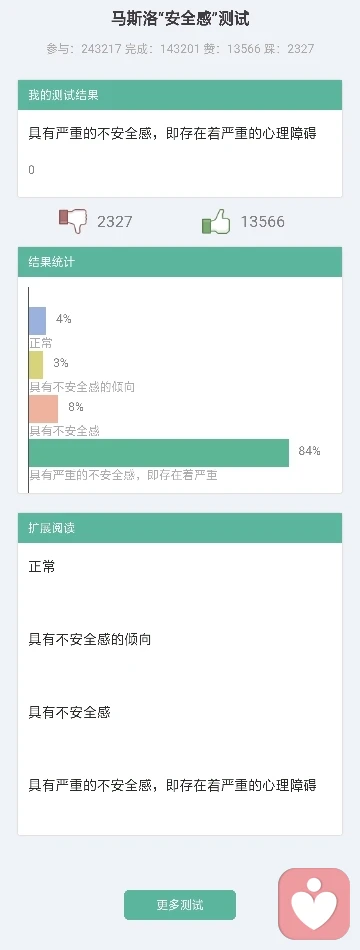Click the 马斯洛"安全感"测试 page title

[x=180, y=19]
